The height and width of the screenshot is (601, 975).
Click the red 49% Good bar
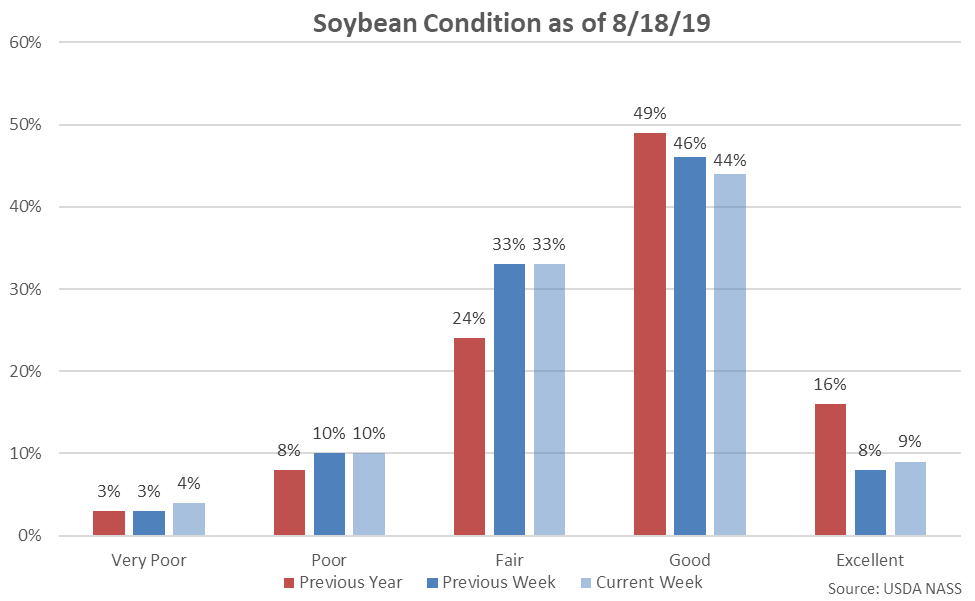click(650, 335)
